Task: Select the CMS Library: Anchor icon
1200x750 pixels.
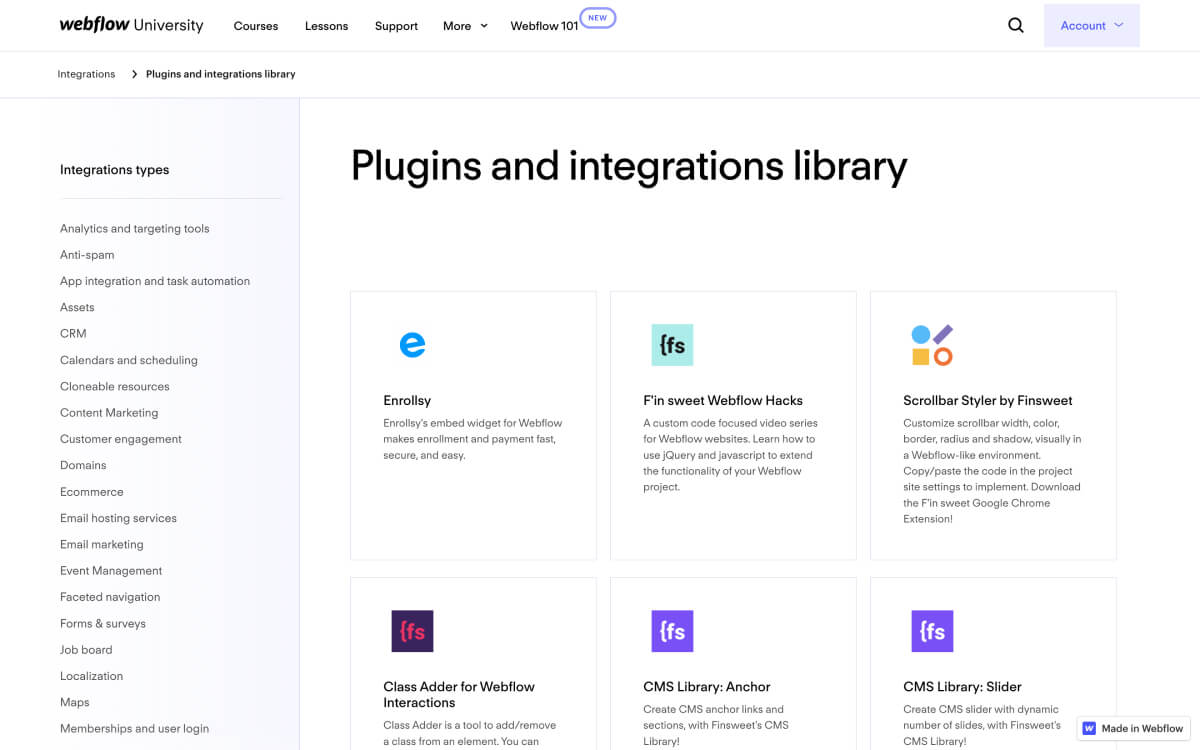Action: pyautogui.click(x=672, y=631)
